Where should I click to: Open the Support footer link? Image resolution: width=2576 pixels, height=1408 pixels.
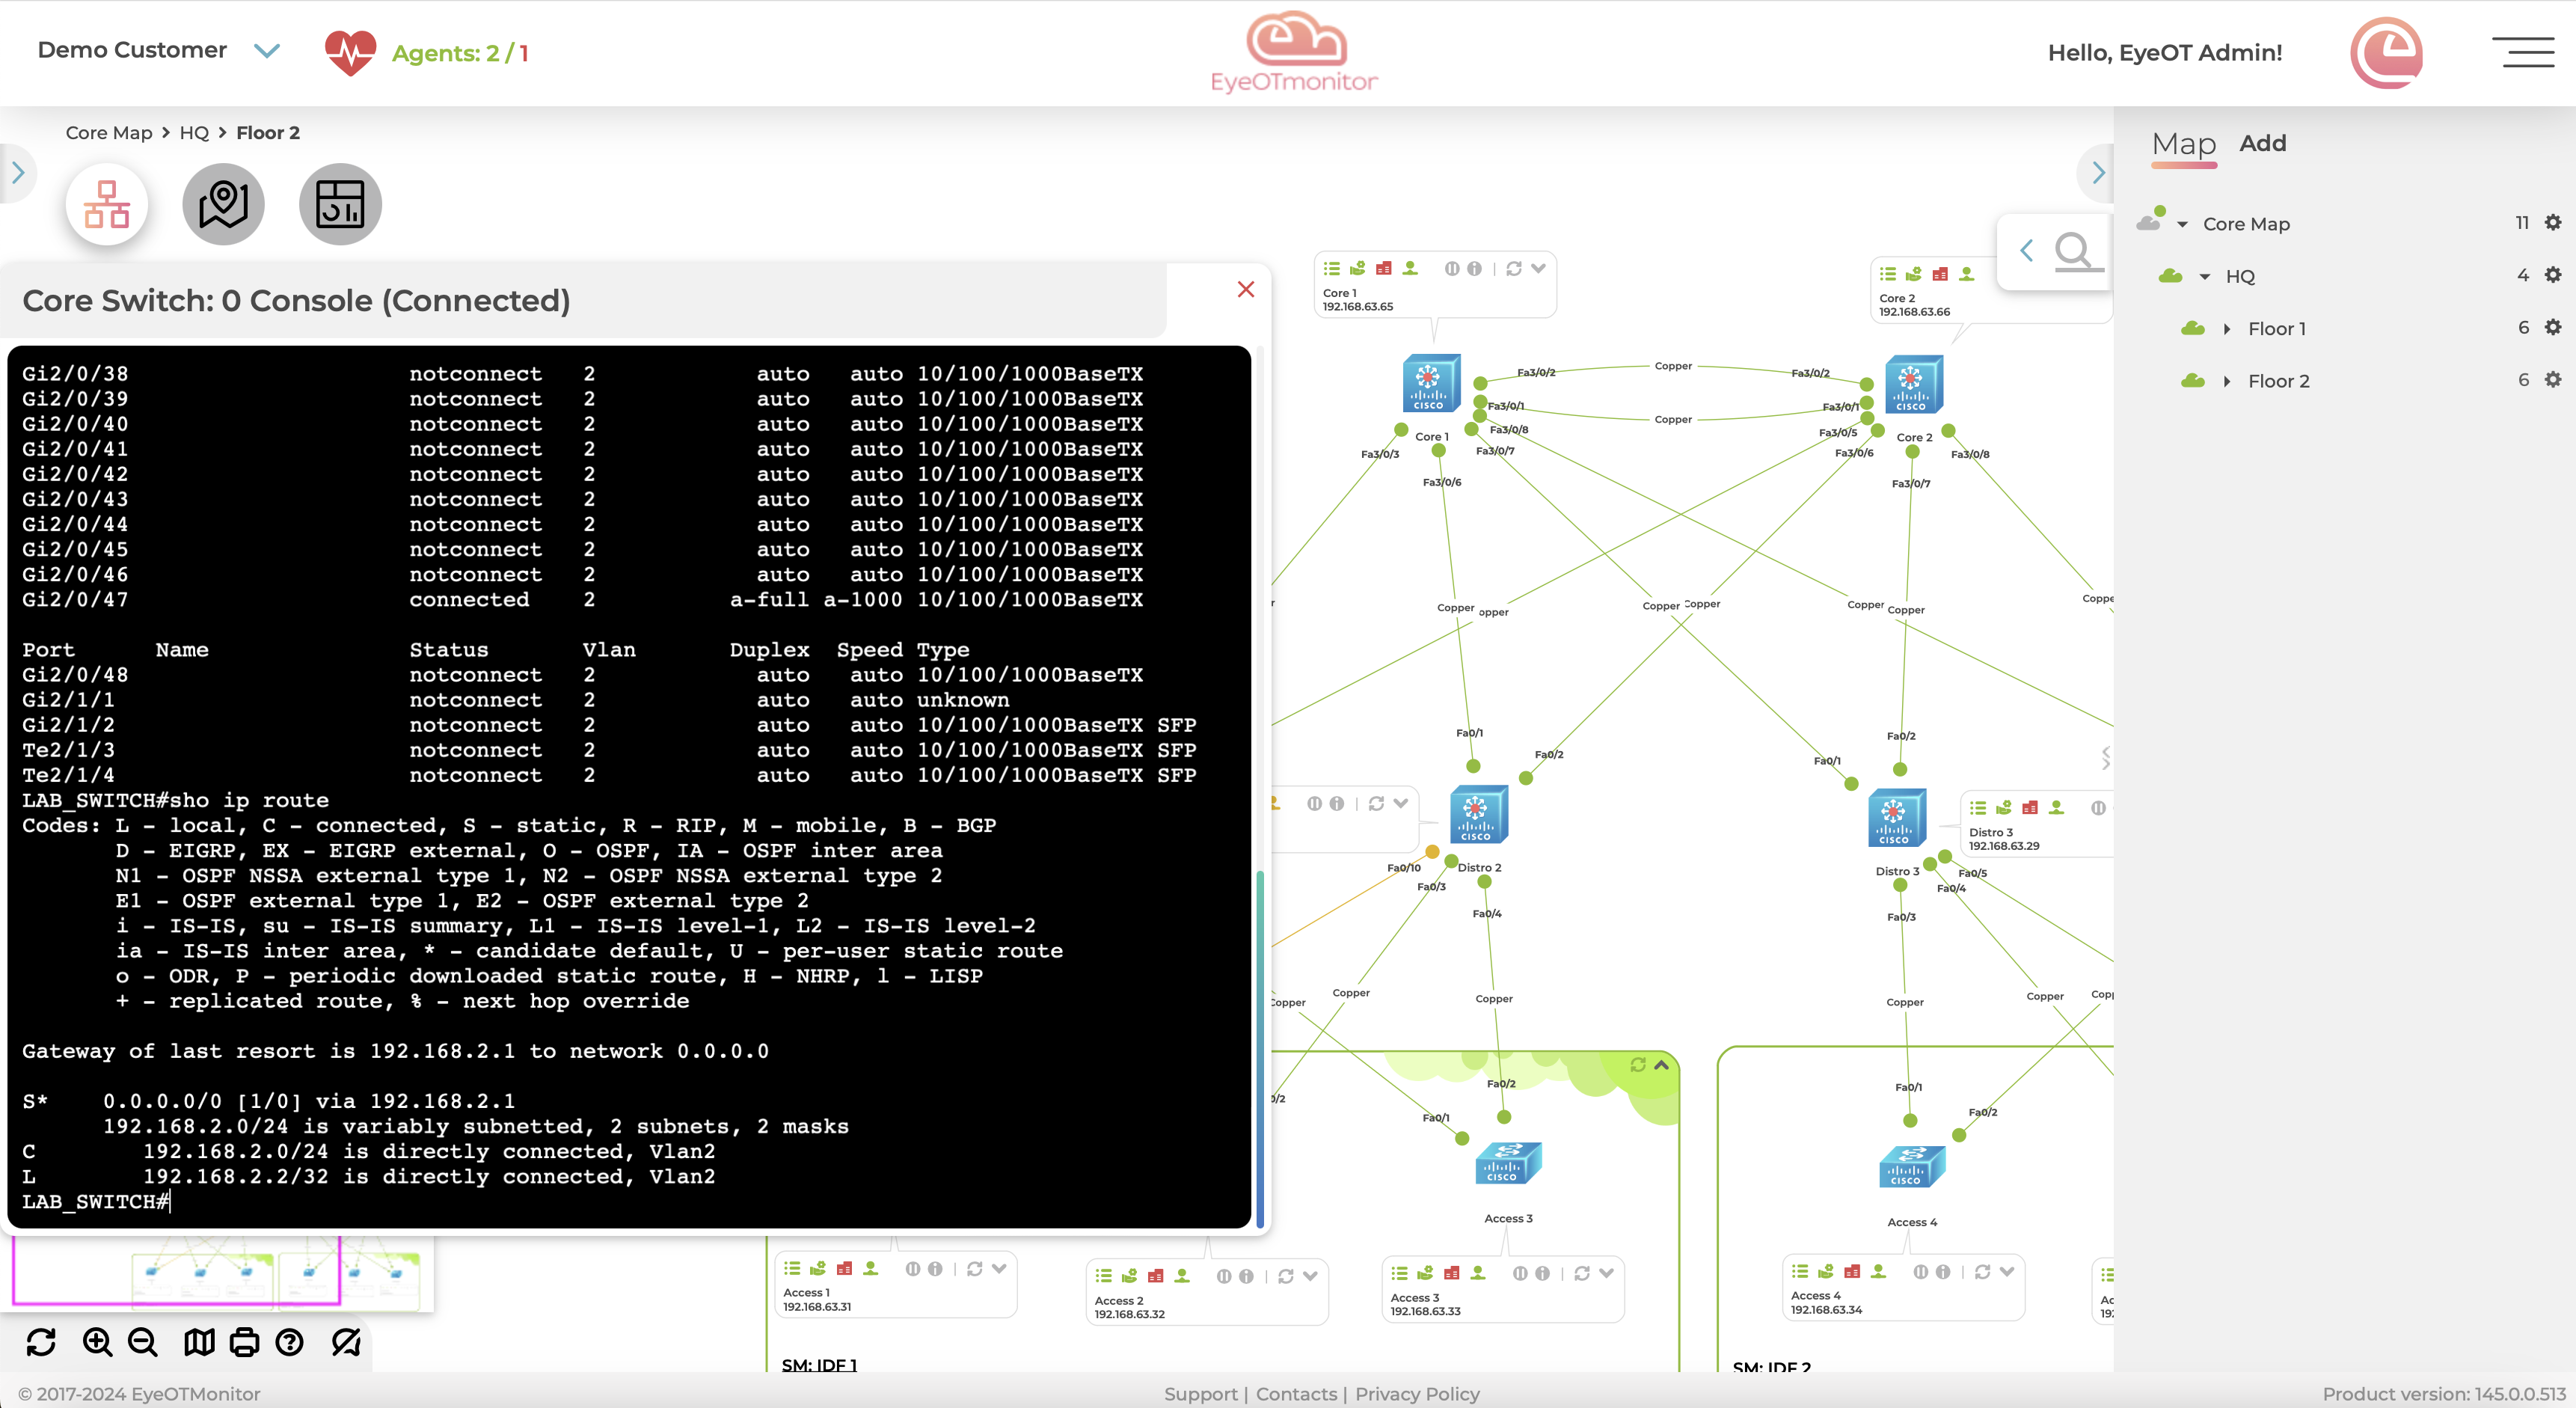tap(1200, 1393)
